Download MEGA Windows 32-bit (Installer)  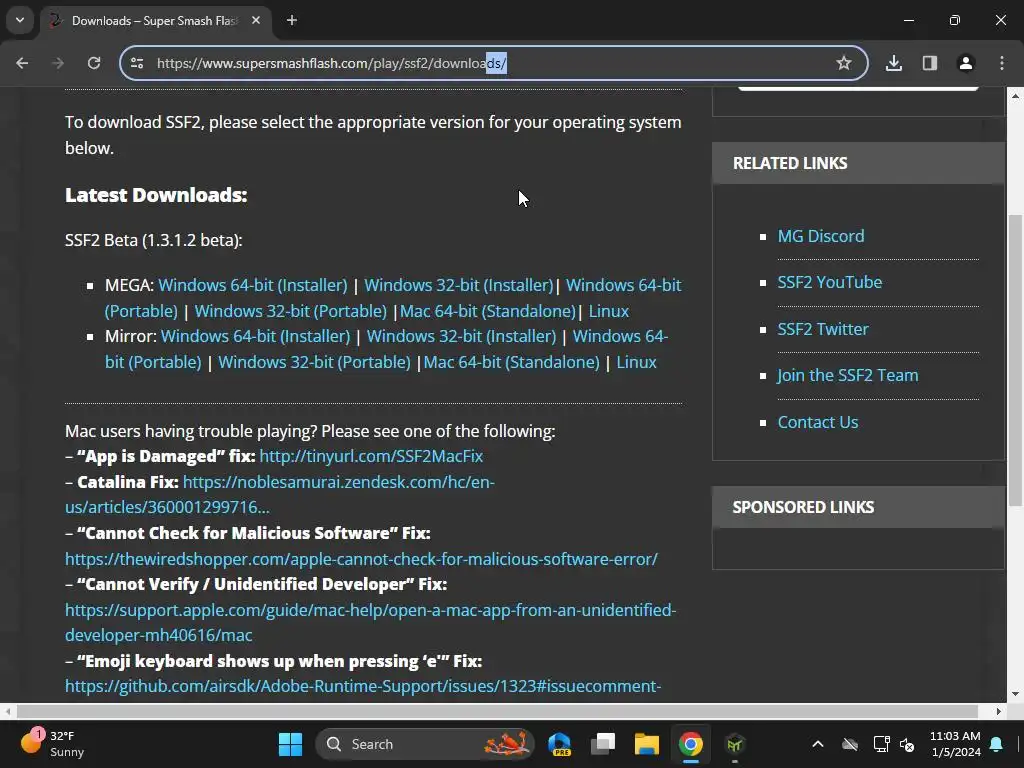[x=458, y=285]
